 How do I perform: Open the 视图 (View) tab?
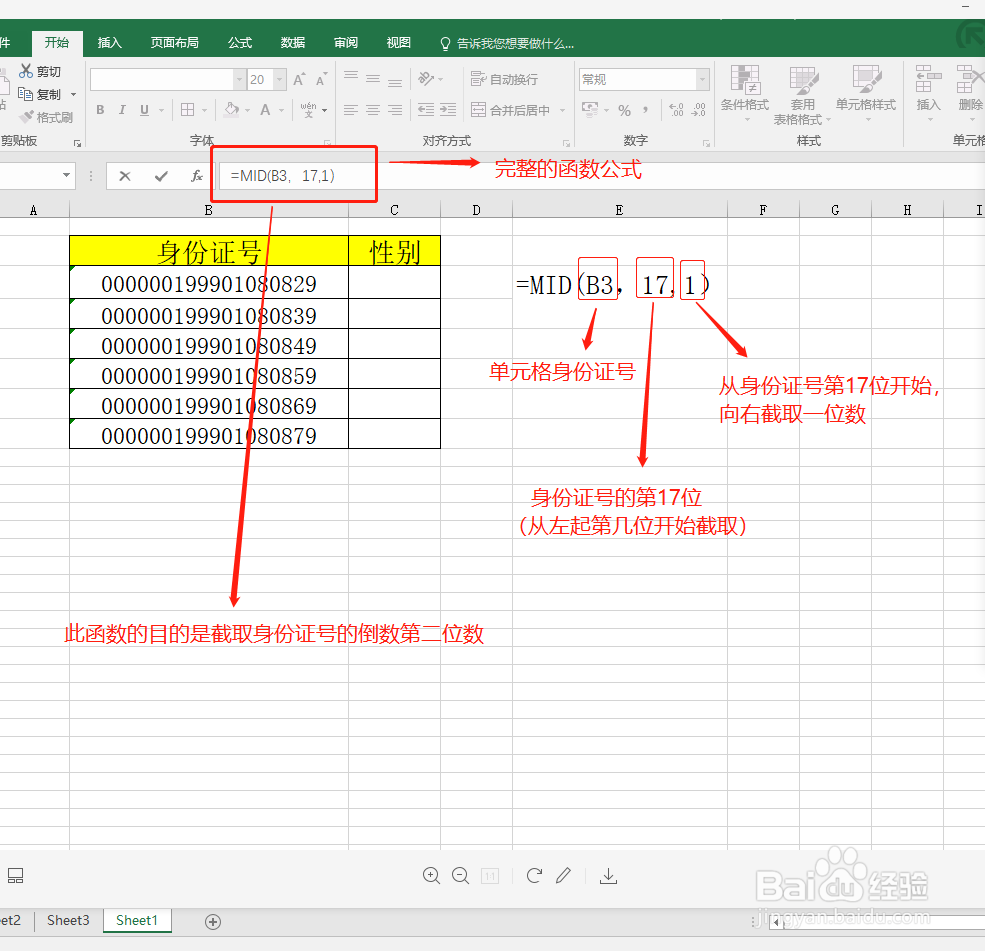[398, 42]
